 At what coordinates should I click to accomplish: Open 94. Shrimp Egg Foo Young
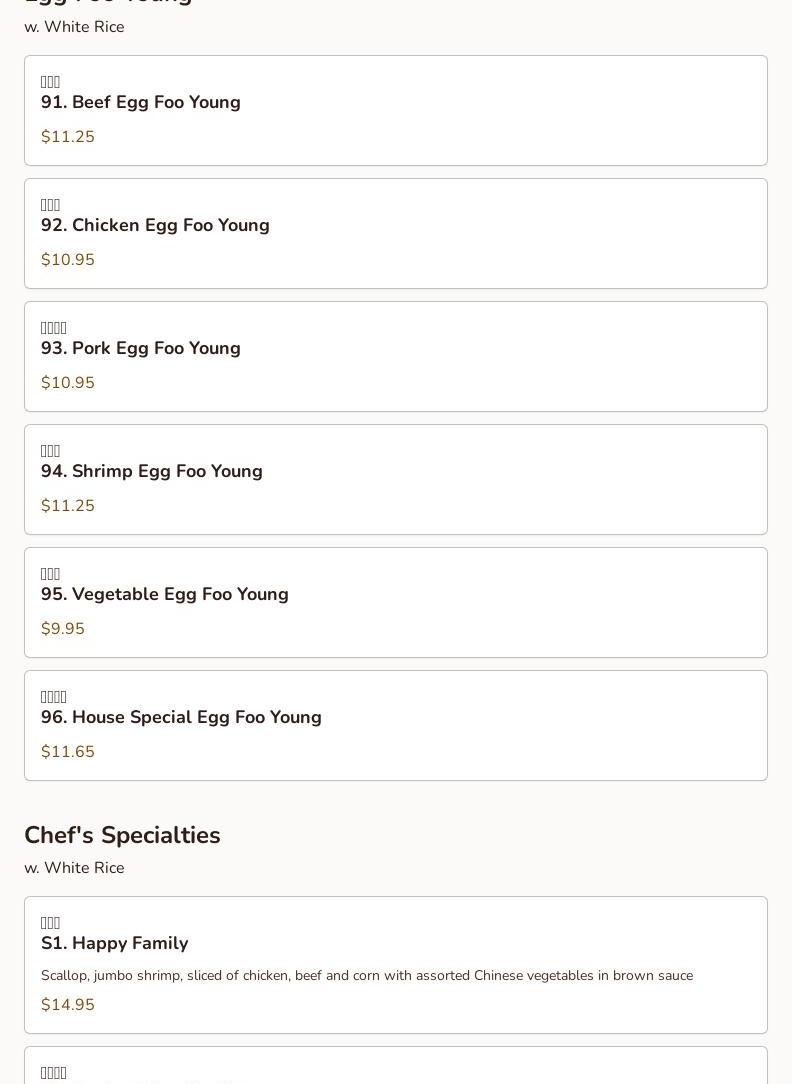(152, 471)
